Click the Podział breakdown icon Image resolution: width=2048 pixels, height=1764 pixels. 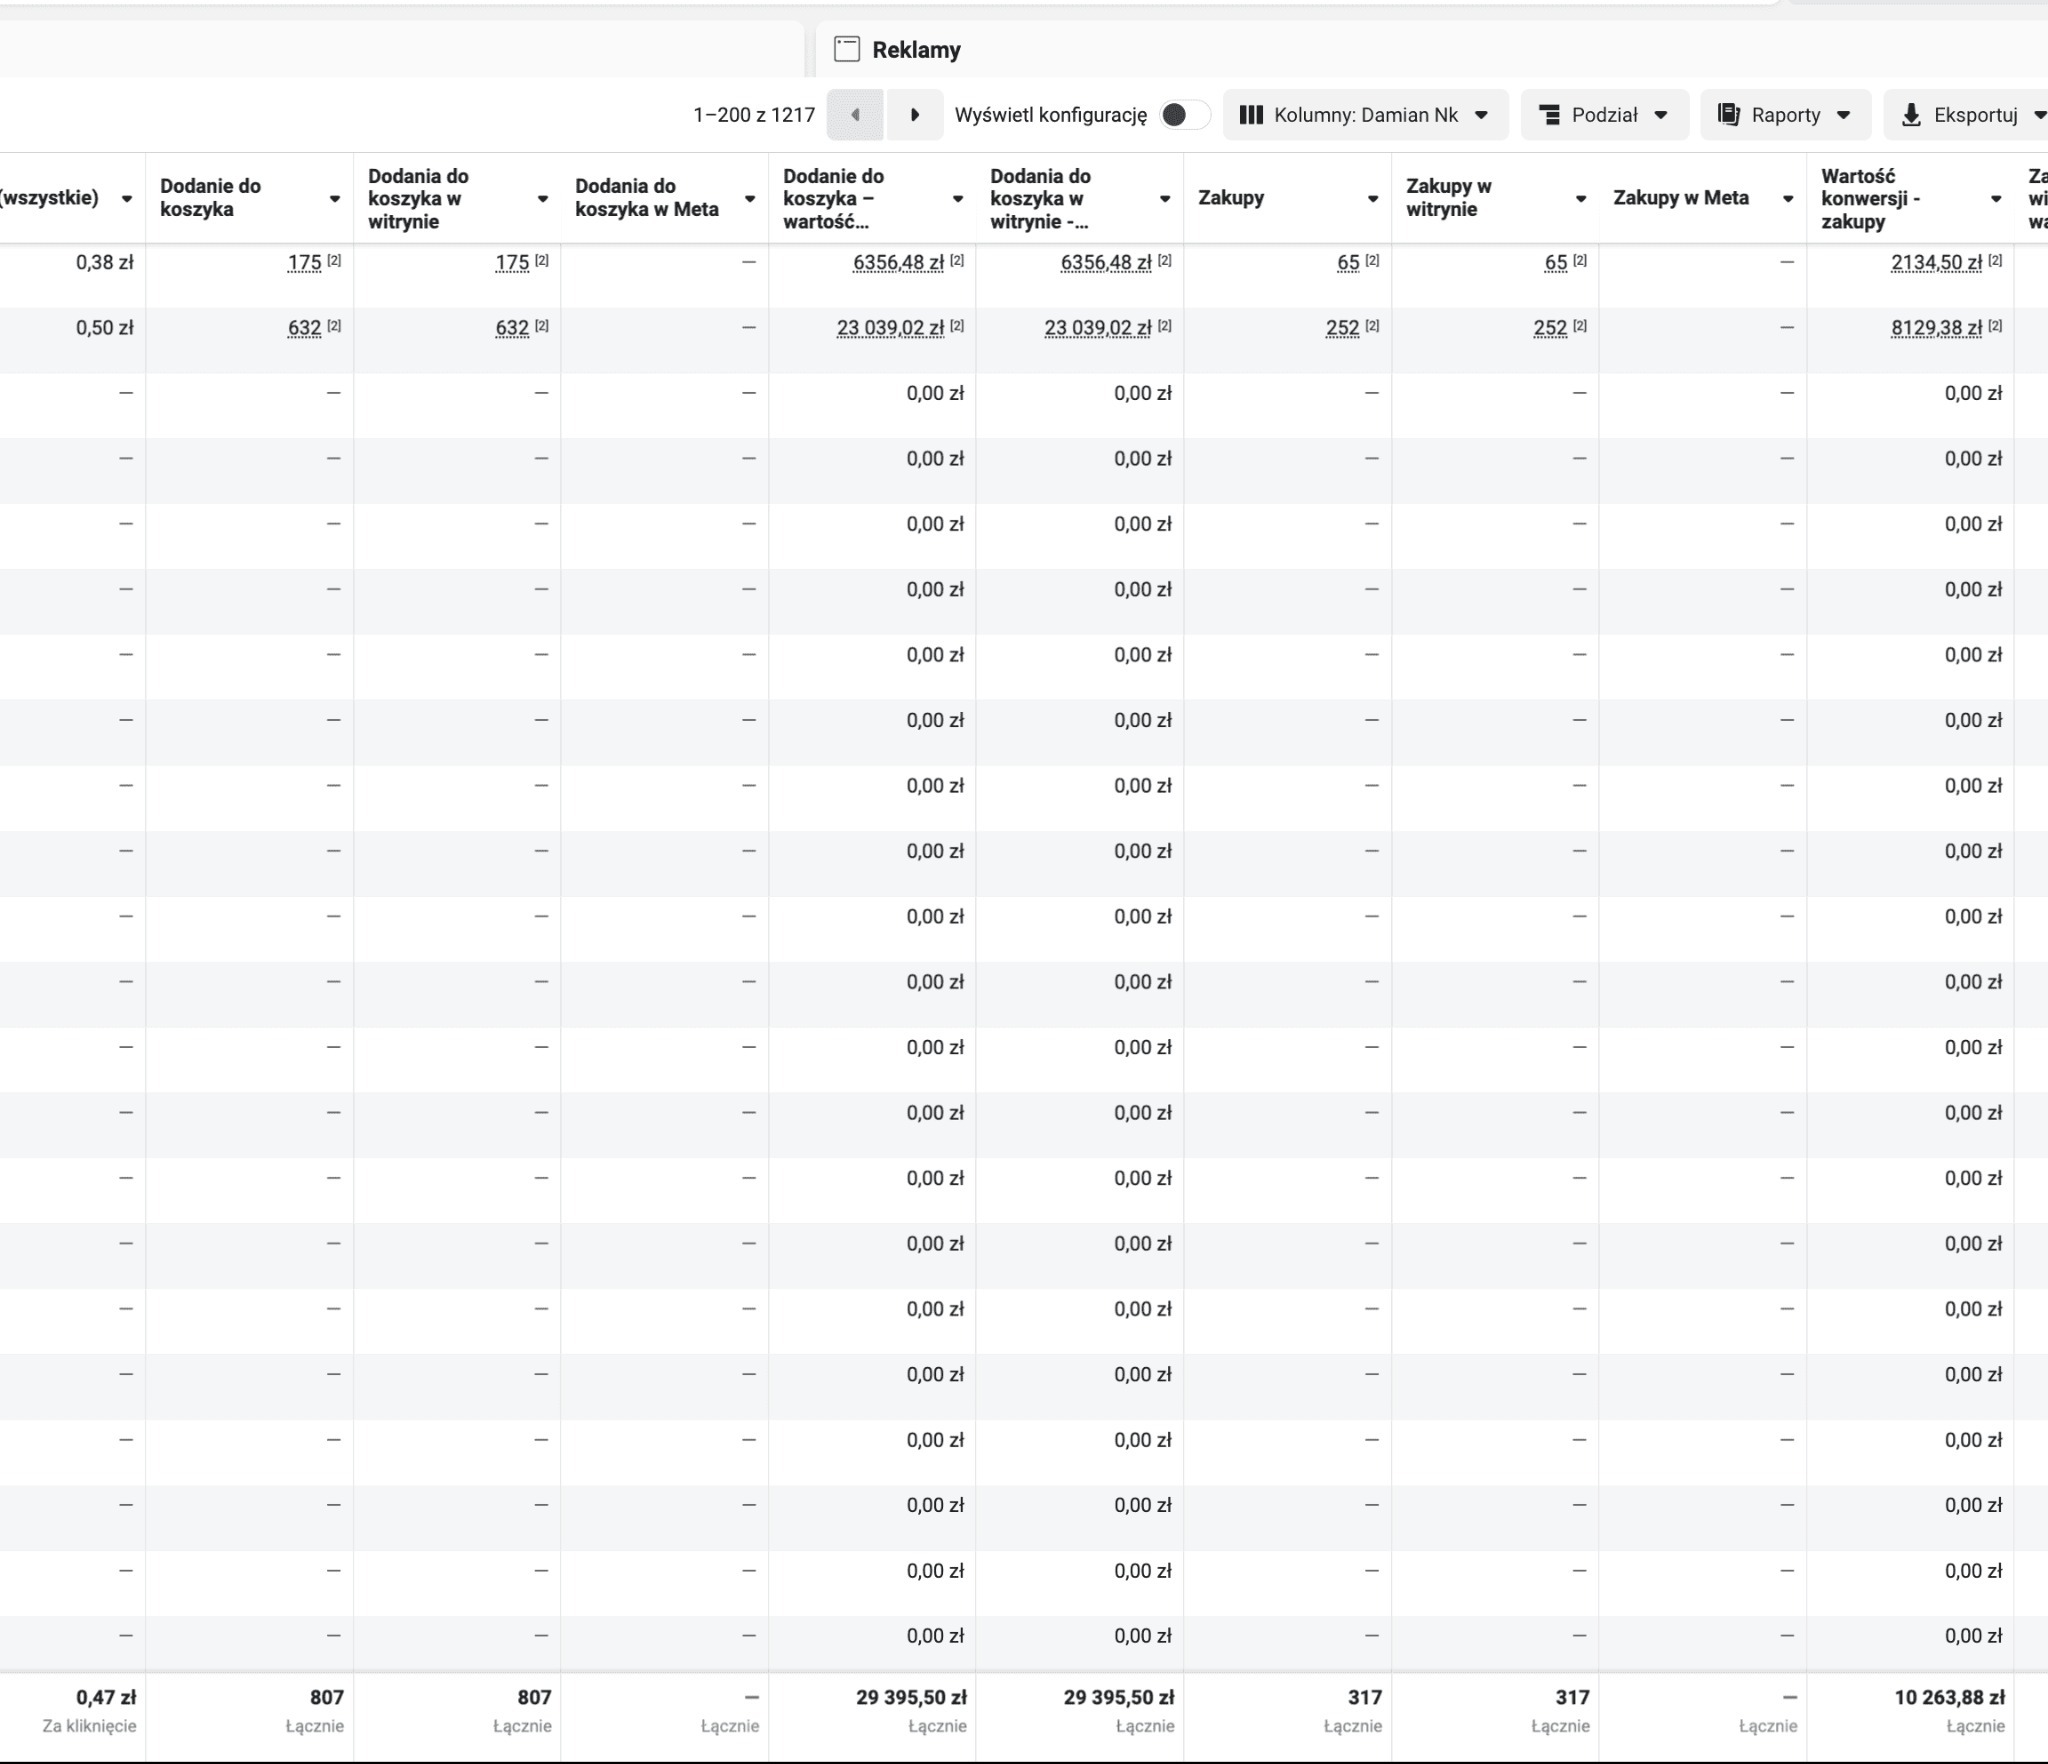coord(1549,115)
